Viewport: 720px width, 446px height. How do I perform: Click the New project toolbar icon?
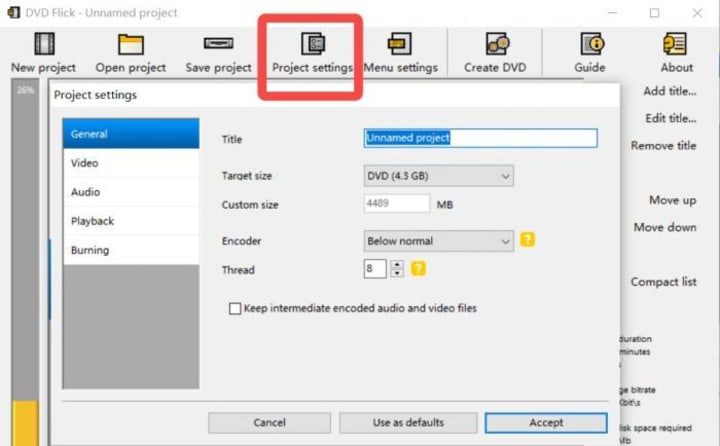click(45, 44)
